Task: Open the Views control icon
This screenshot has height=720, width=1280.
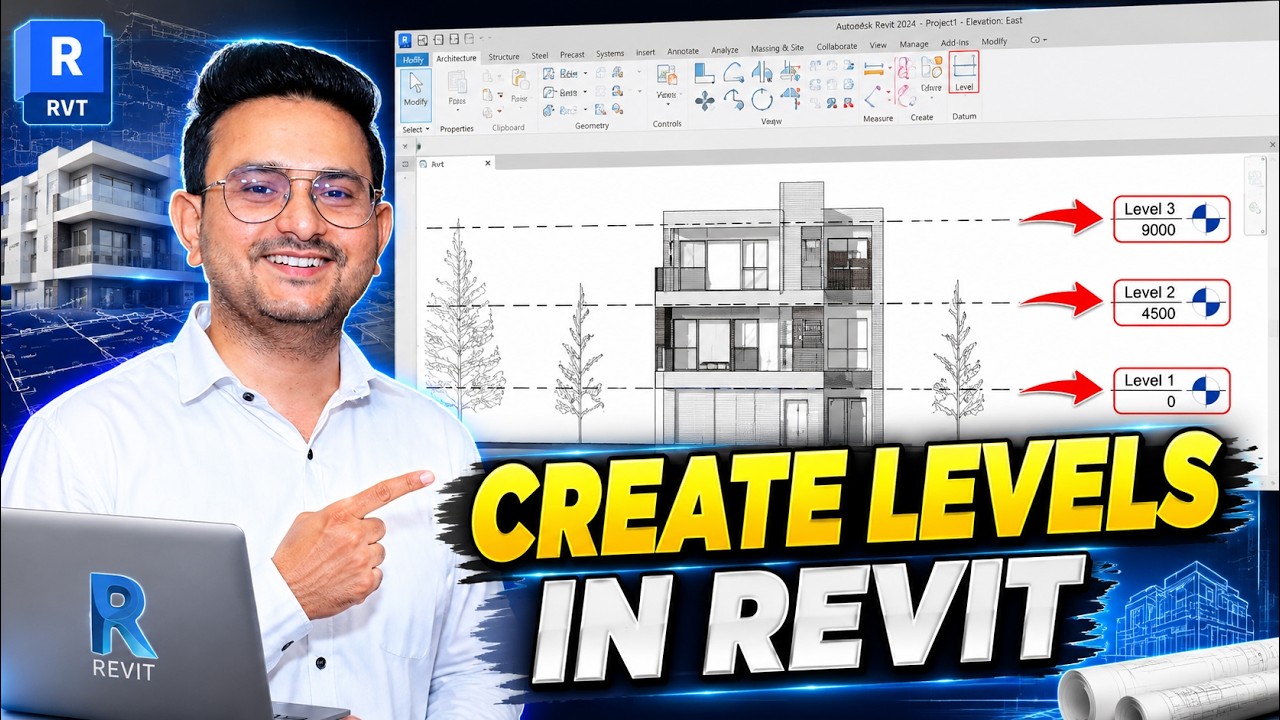Action: point(667,75)
